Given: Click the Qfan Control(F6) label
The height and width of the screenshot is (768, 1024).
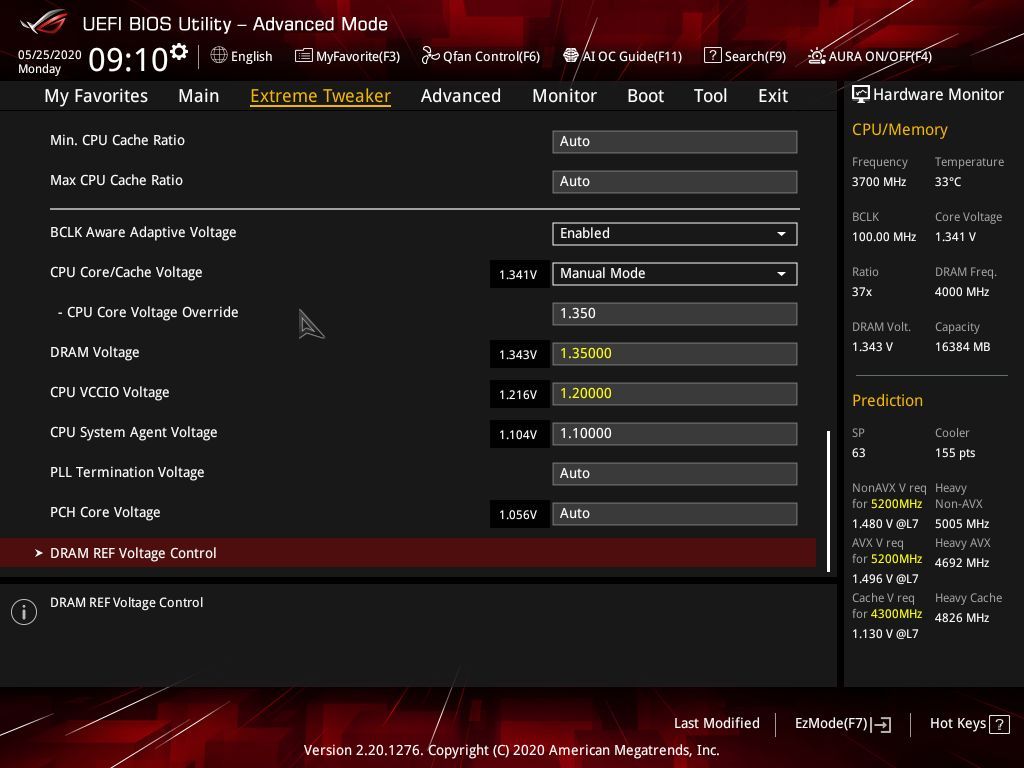Looking at the screenshot, I should click(x=491, y=56).
